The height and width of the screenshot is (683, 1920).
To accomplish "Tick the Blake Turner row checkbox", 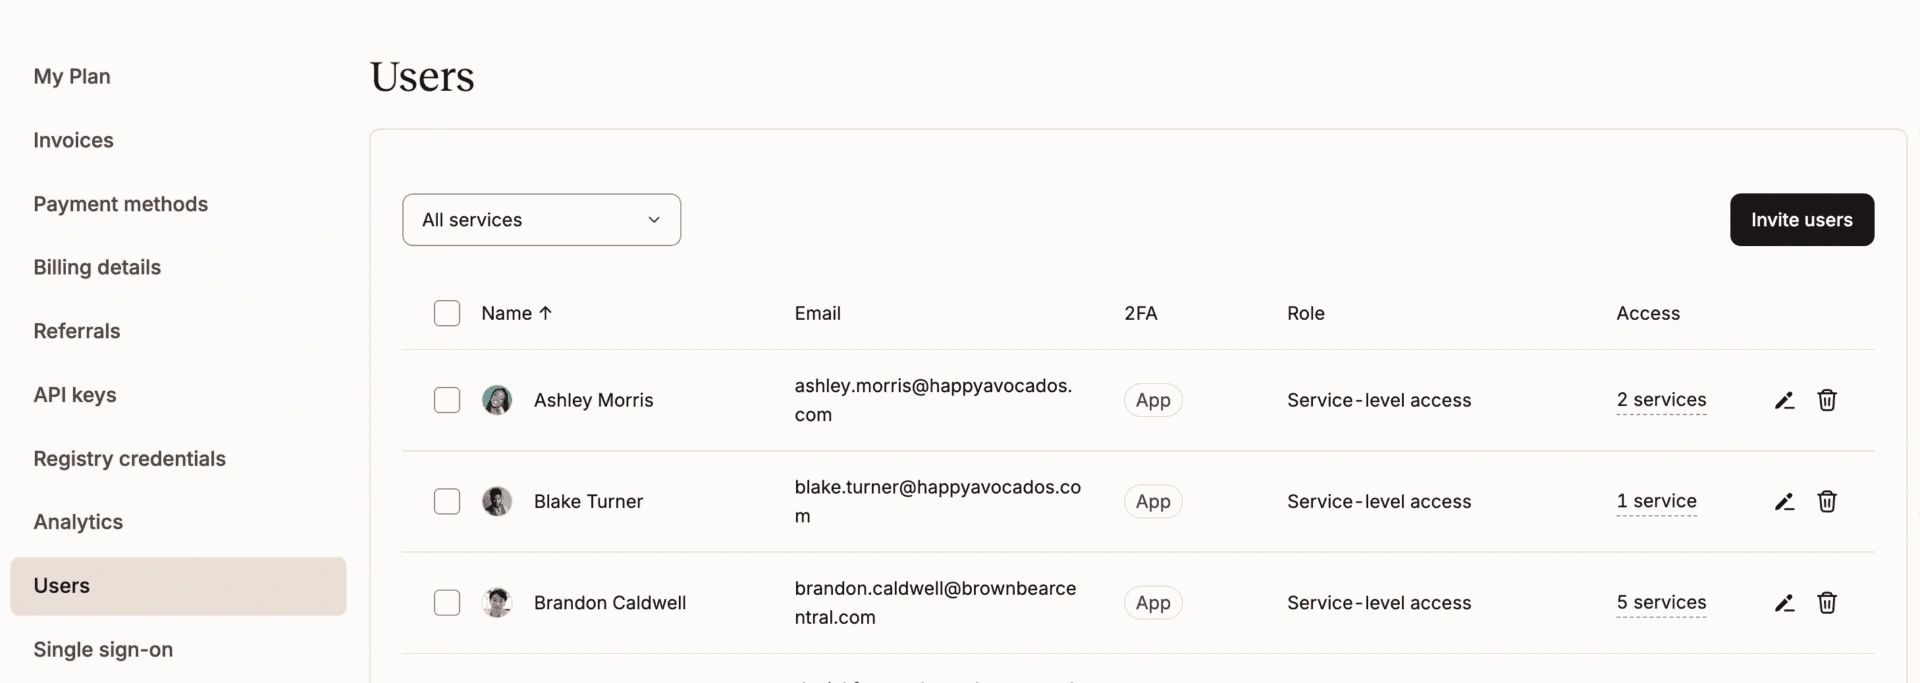I will (x=447, y=501).
